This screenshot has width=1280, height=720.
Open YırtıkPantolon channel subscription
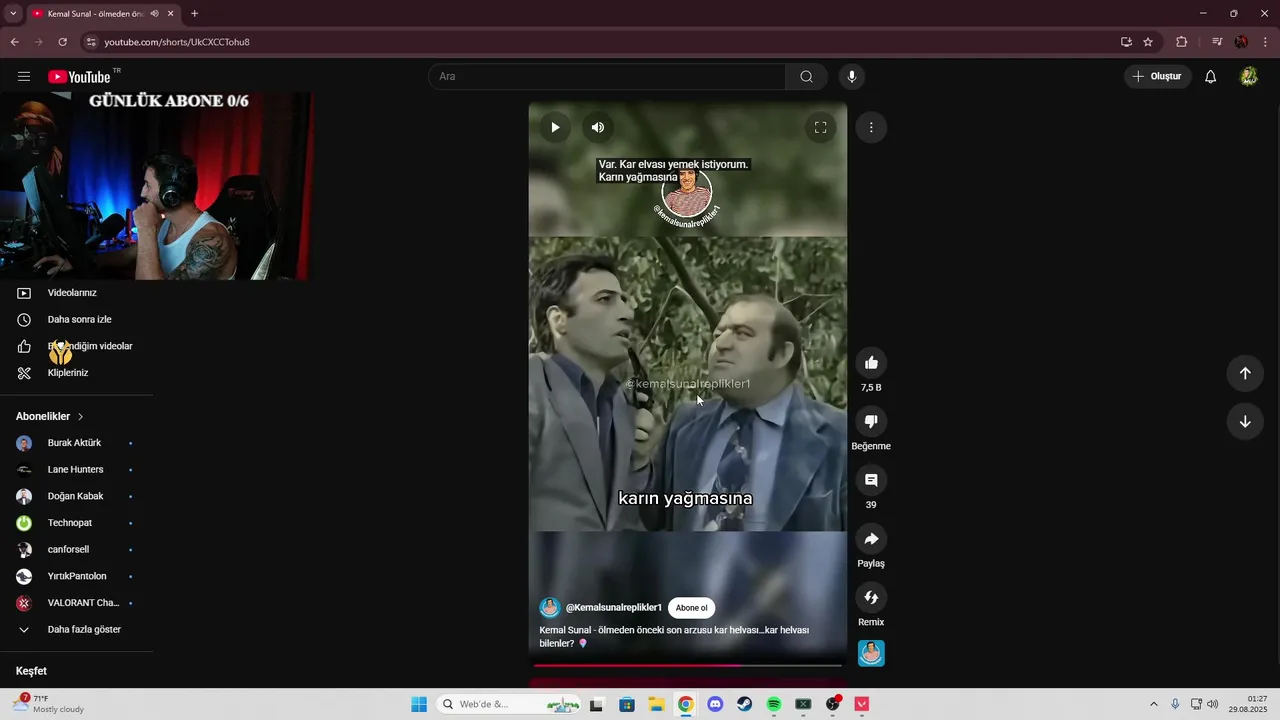[76, 576]
